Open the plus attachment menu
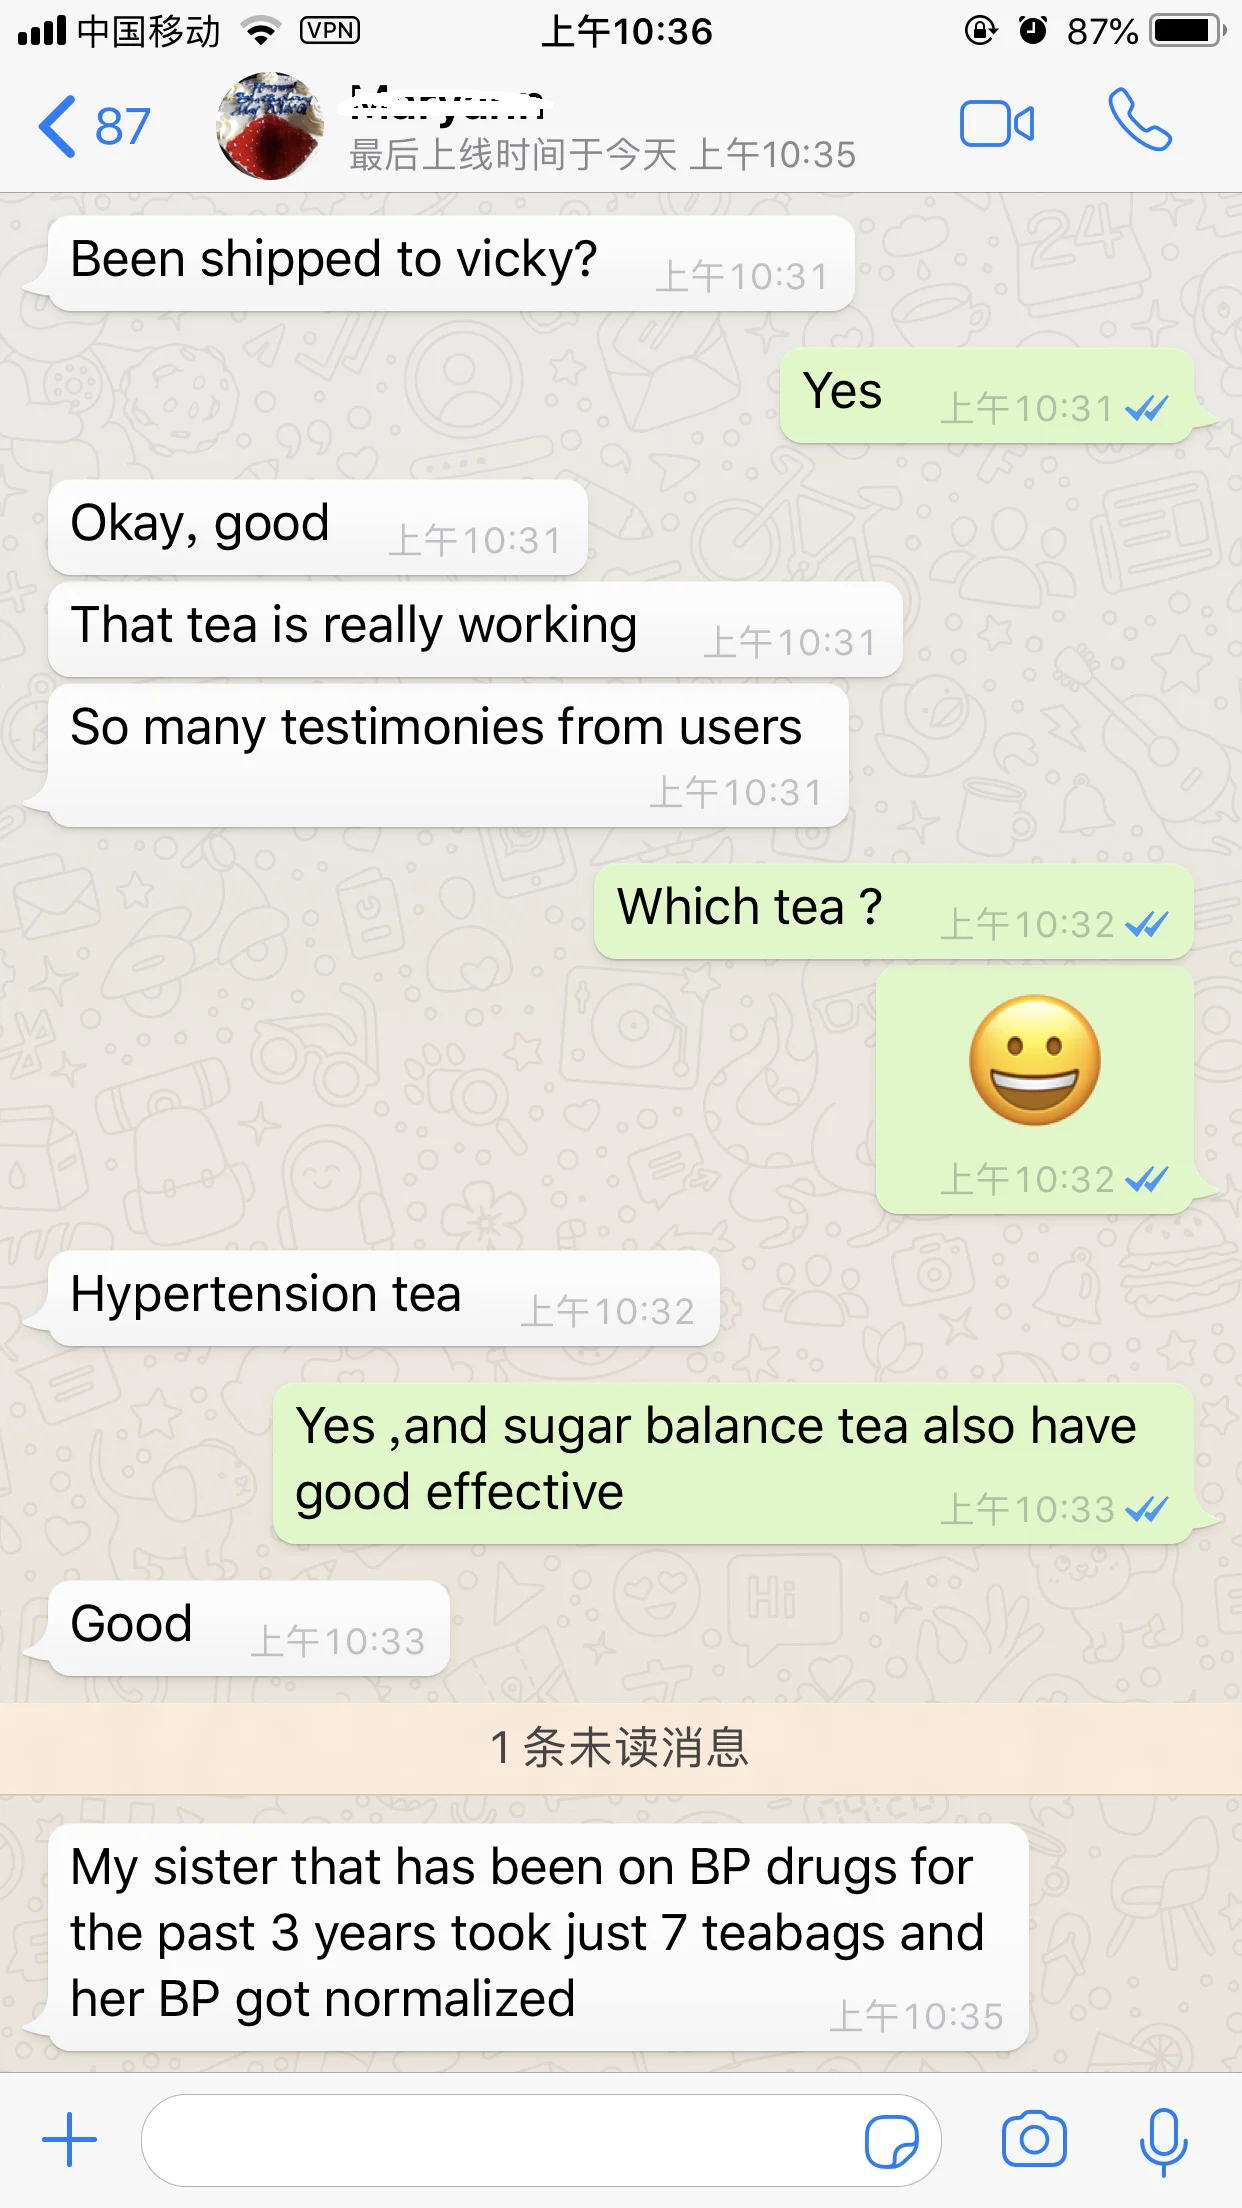1242x2208 pixels. (69, 2140)
